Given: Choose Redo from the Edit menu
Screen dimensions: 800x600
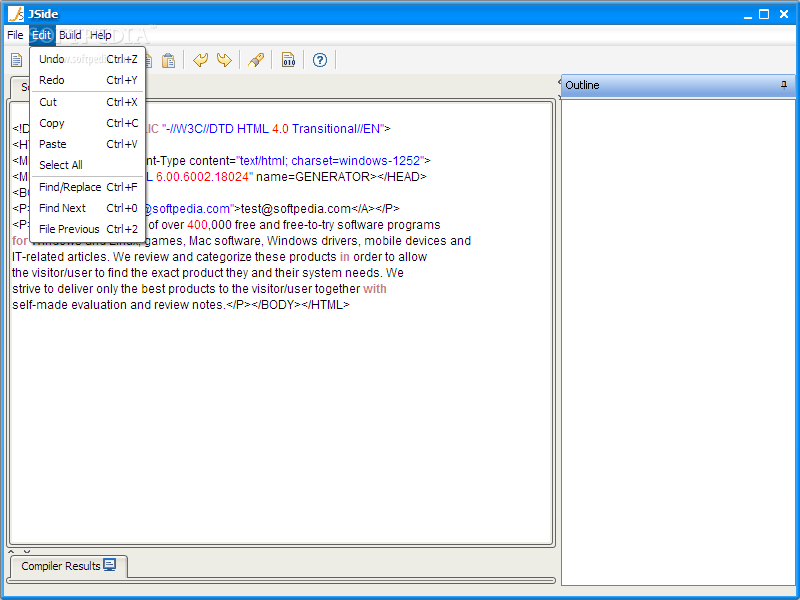Looking at the screenshot, I should click(x=88, y=80).
